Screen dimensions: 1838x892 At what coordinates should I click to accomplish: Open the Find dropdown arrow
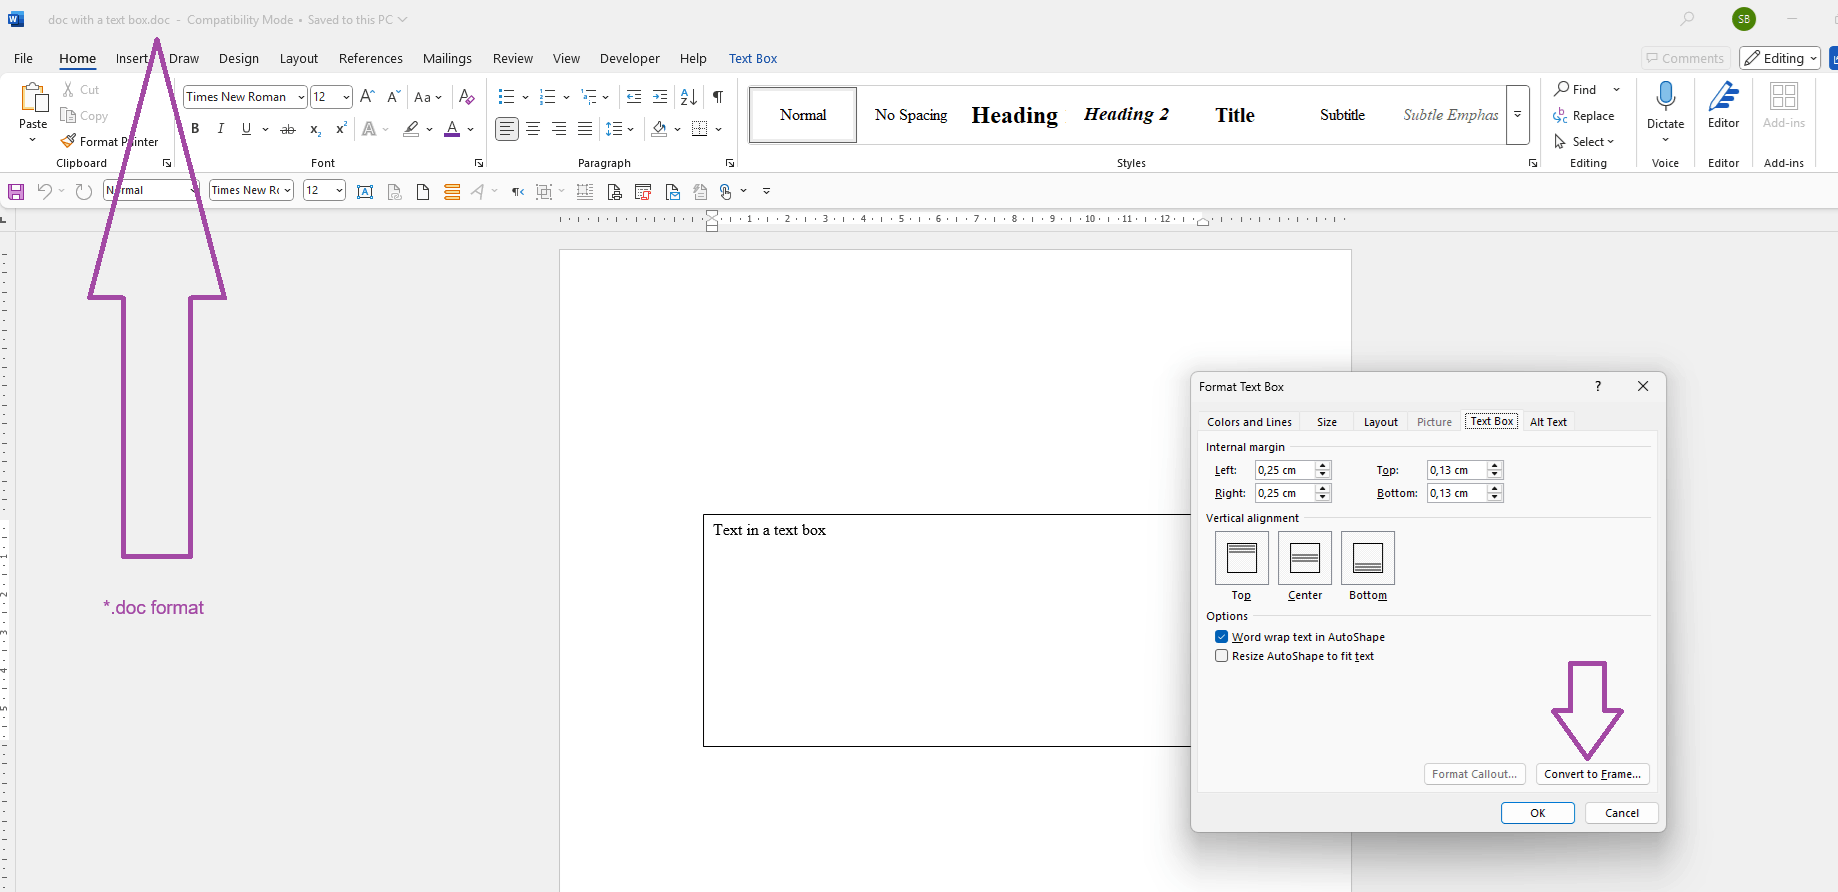[x=1616, y=89]
